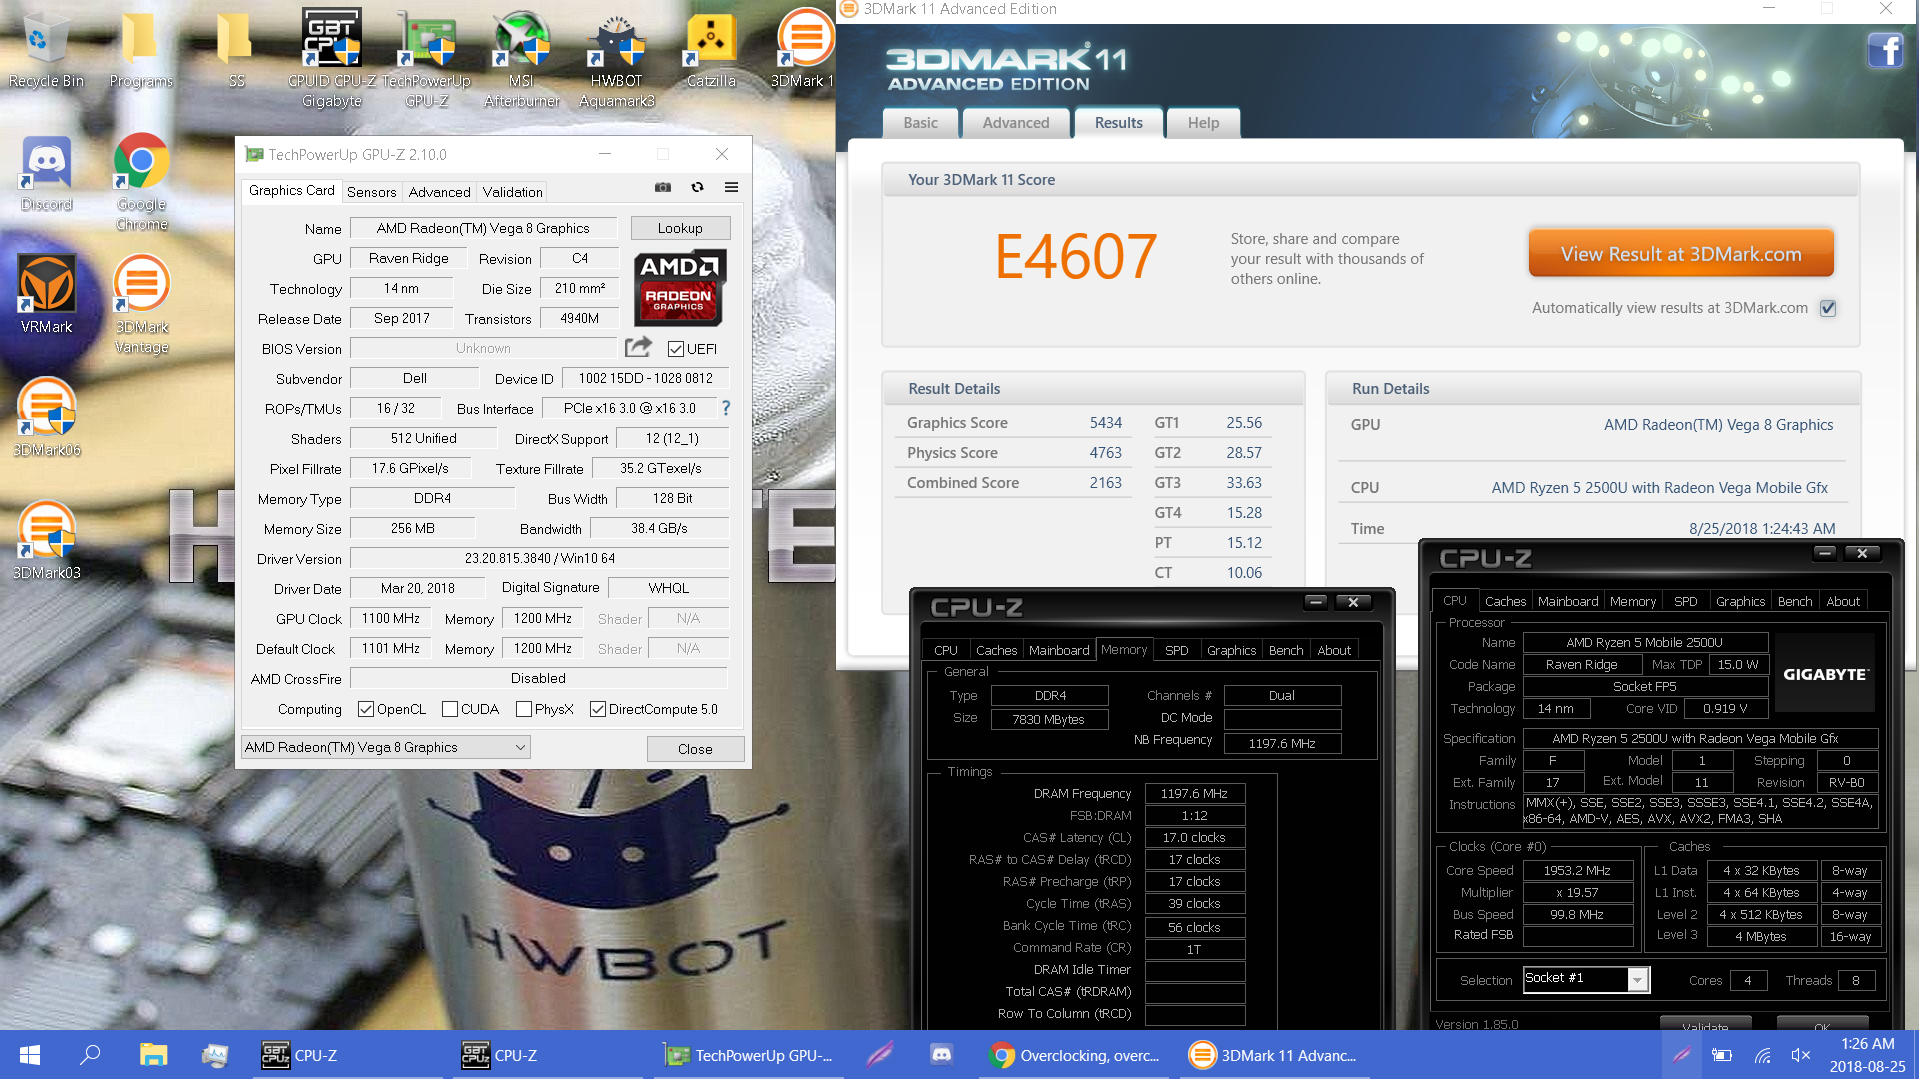Open the Advanced tab in 3DMark 11

(x=1016, y=123)
